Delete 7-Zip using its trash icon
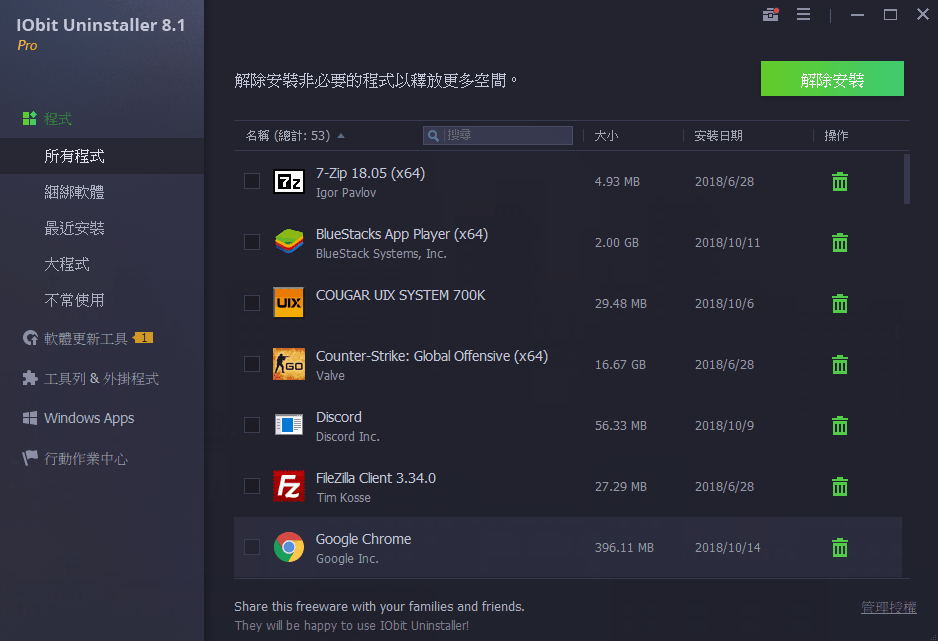This screenshot has width=938, height=641. click(x=839, y=181)
